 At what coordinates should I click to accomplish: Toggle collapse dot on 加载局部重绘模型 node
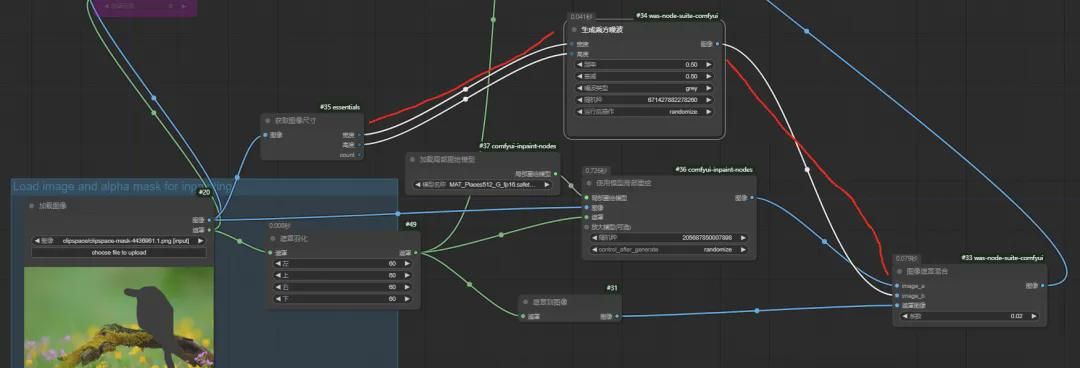pyautogui.click(x=413, y=159)
